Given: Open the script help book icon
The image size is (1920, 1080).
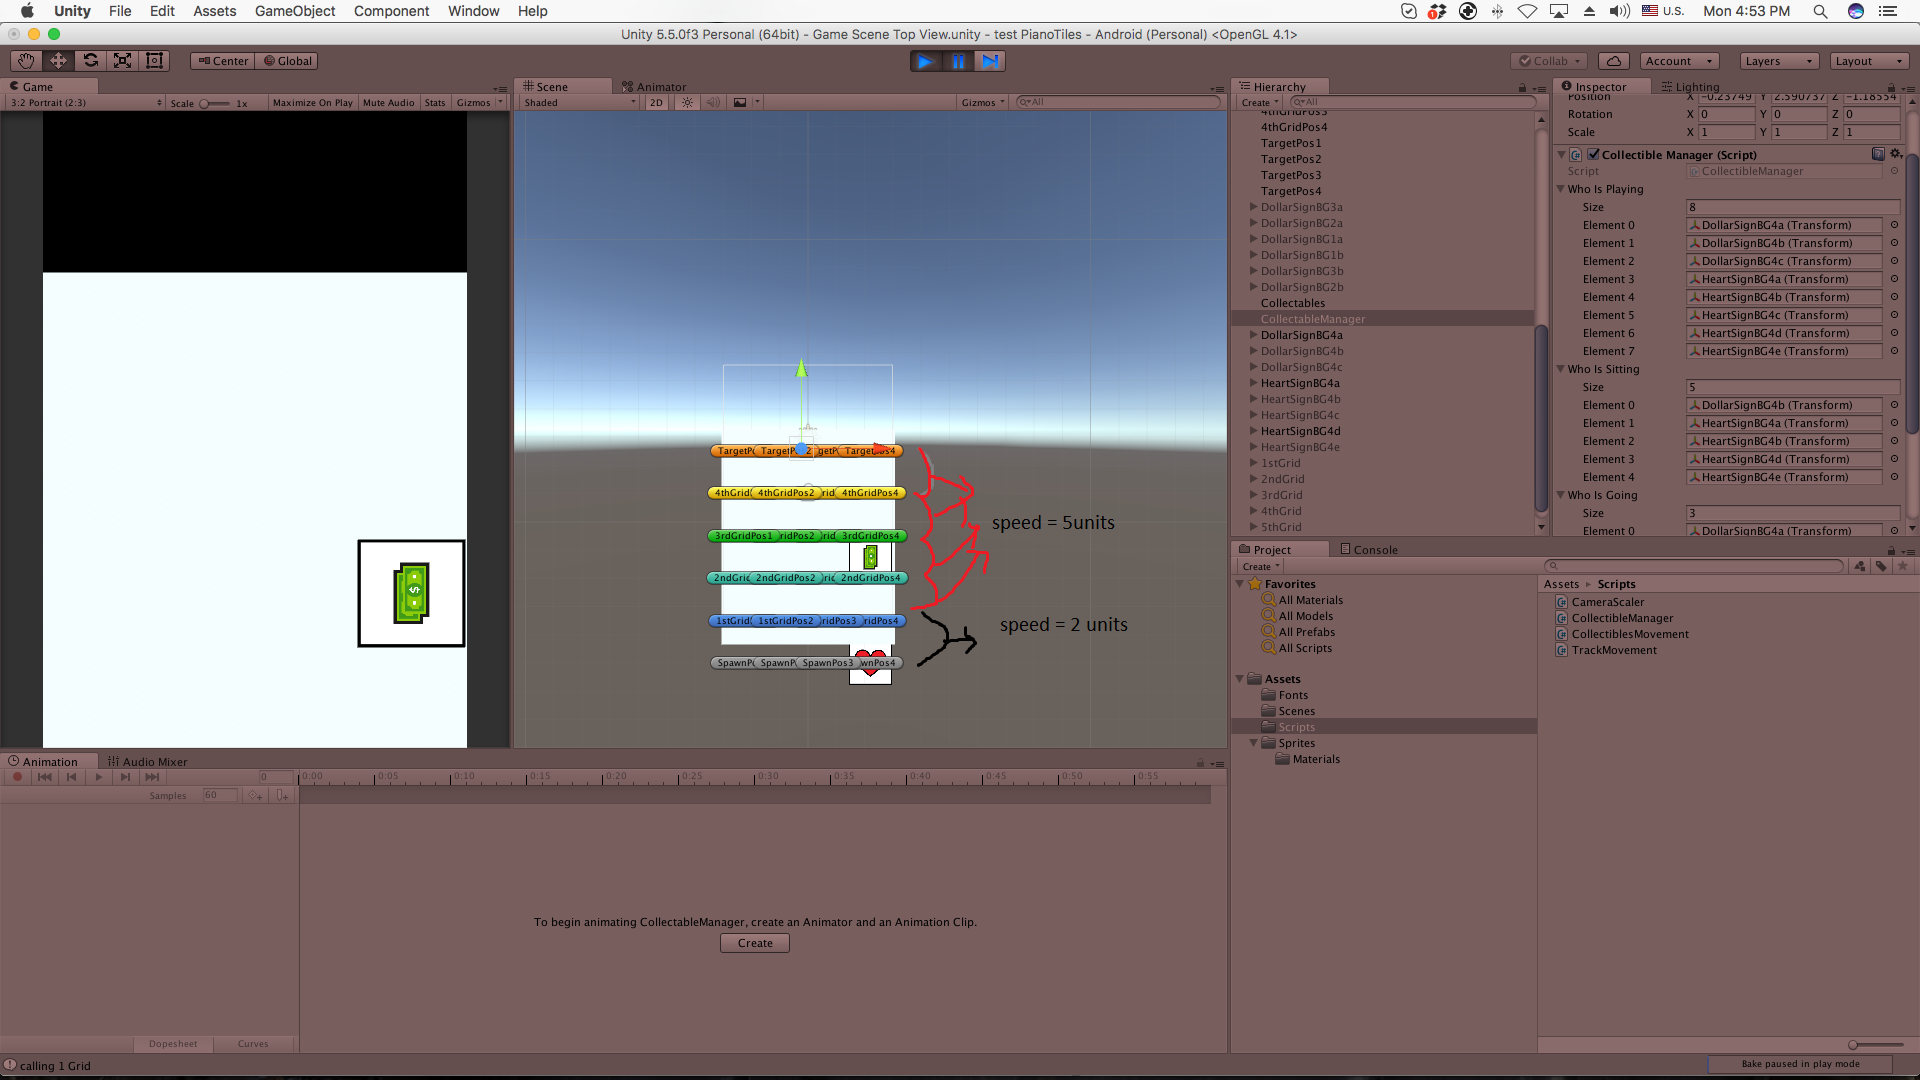Looking at the screenshot, I should coord(1878,154).
